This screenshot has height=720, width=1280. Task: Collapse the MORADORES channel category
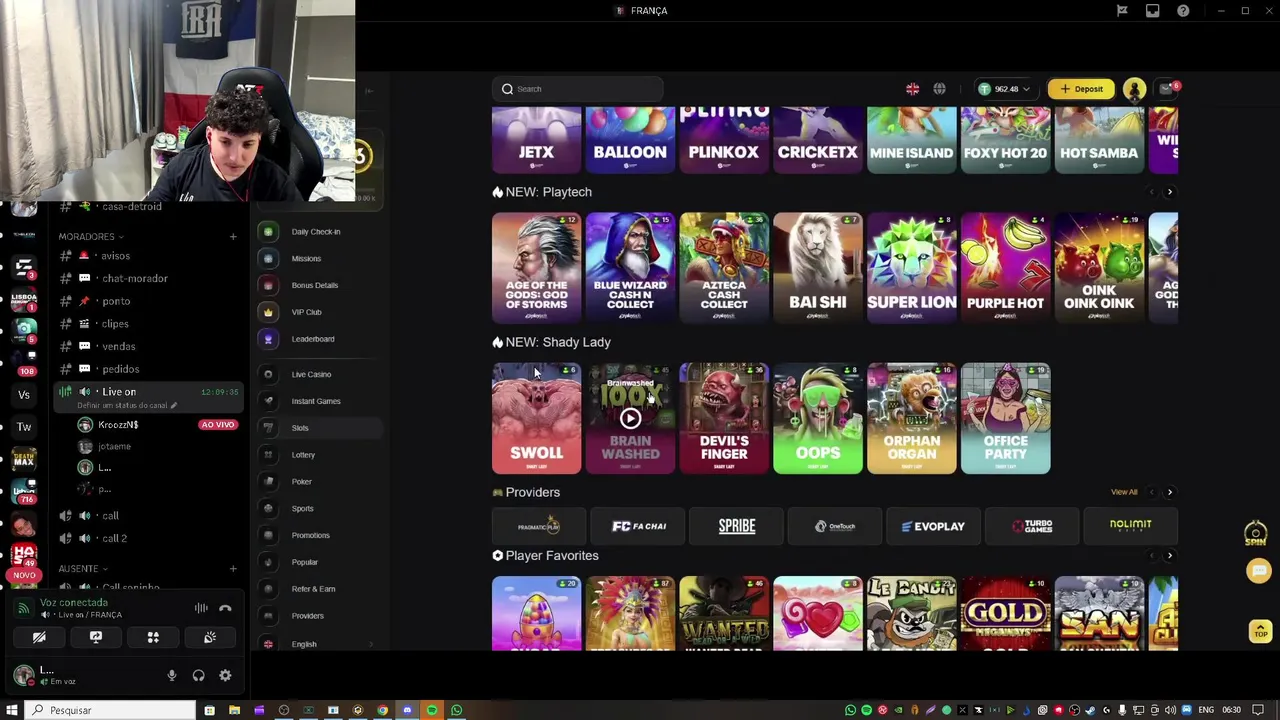click(x=90, y=237)
